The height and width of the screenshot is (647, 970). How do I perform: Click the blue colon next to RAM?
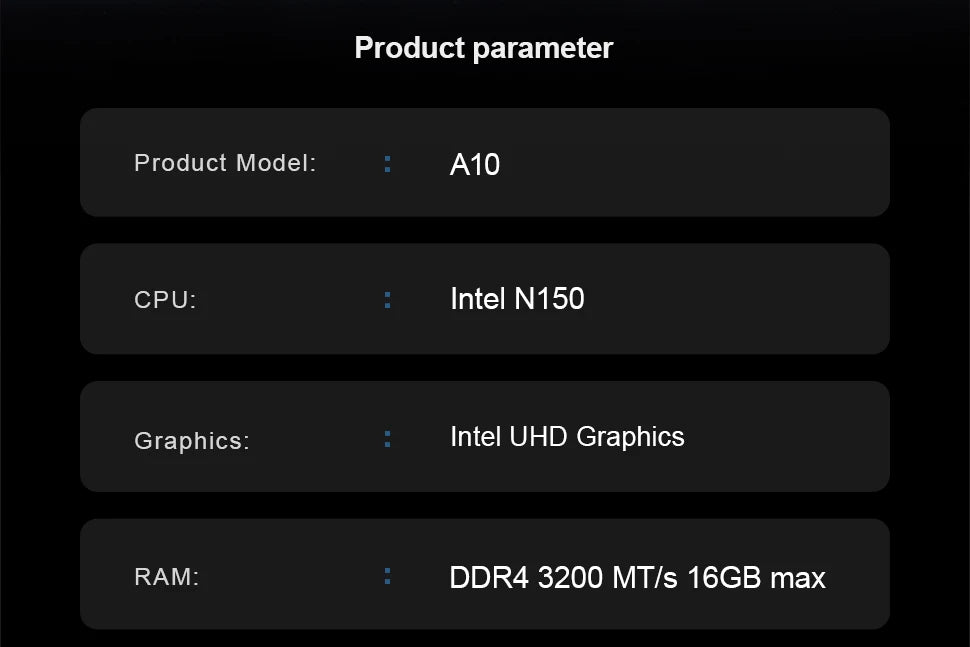(388, 576)
